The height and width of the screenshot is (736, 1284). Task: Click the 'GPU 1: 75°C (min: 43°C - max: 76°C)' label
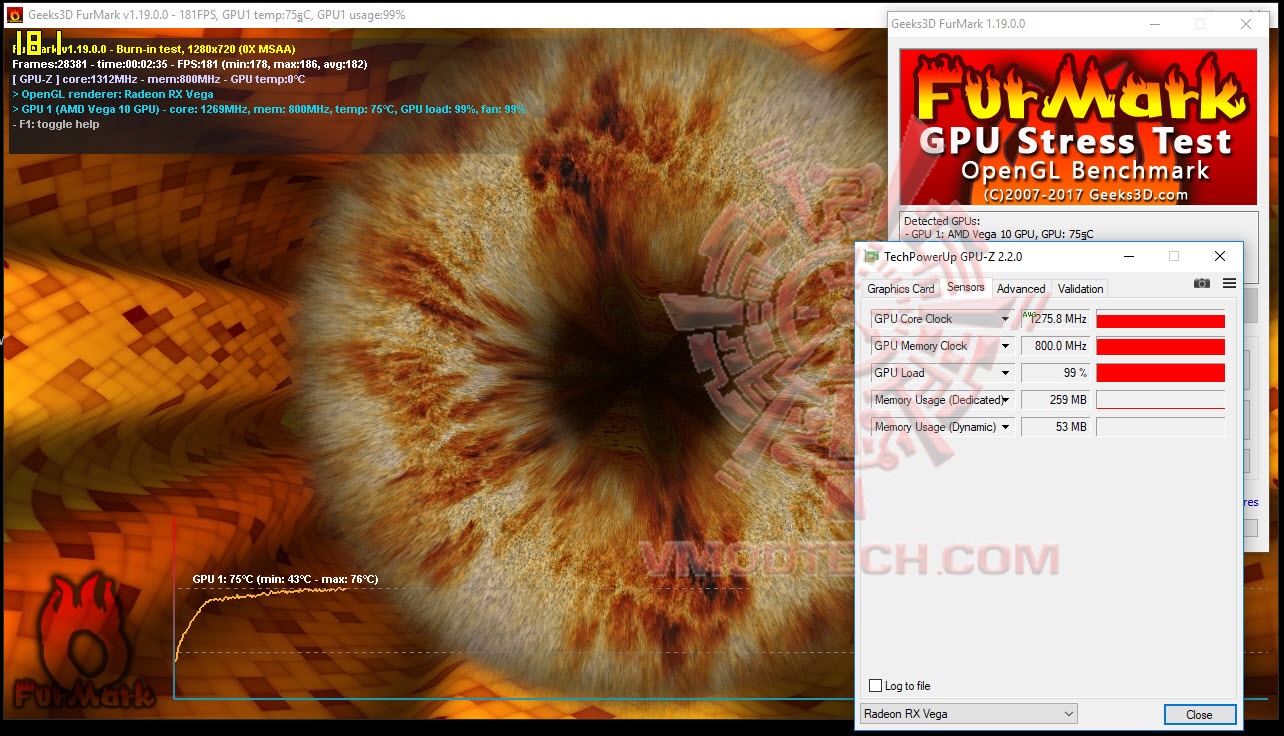pos(285,579)
